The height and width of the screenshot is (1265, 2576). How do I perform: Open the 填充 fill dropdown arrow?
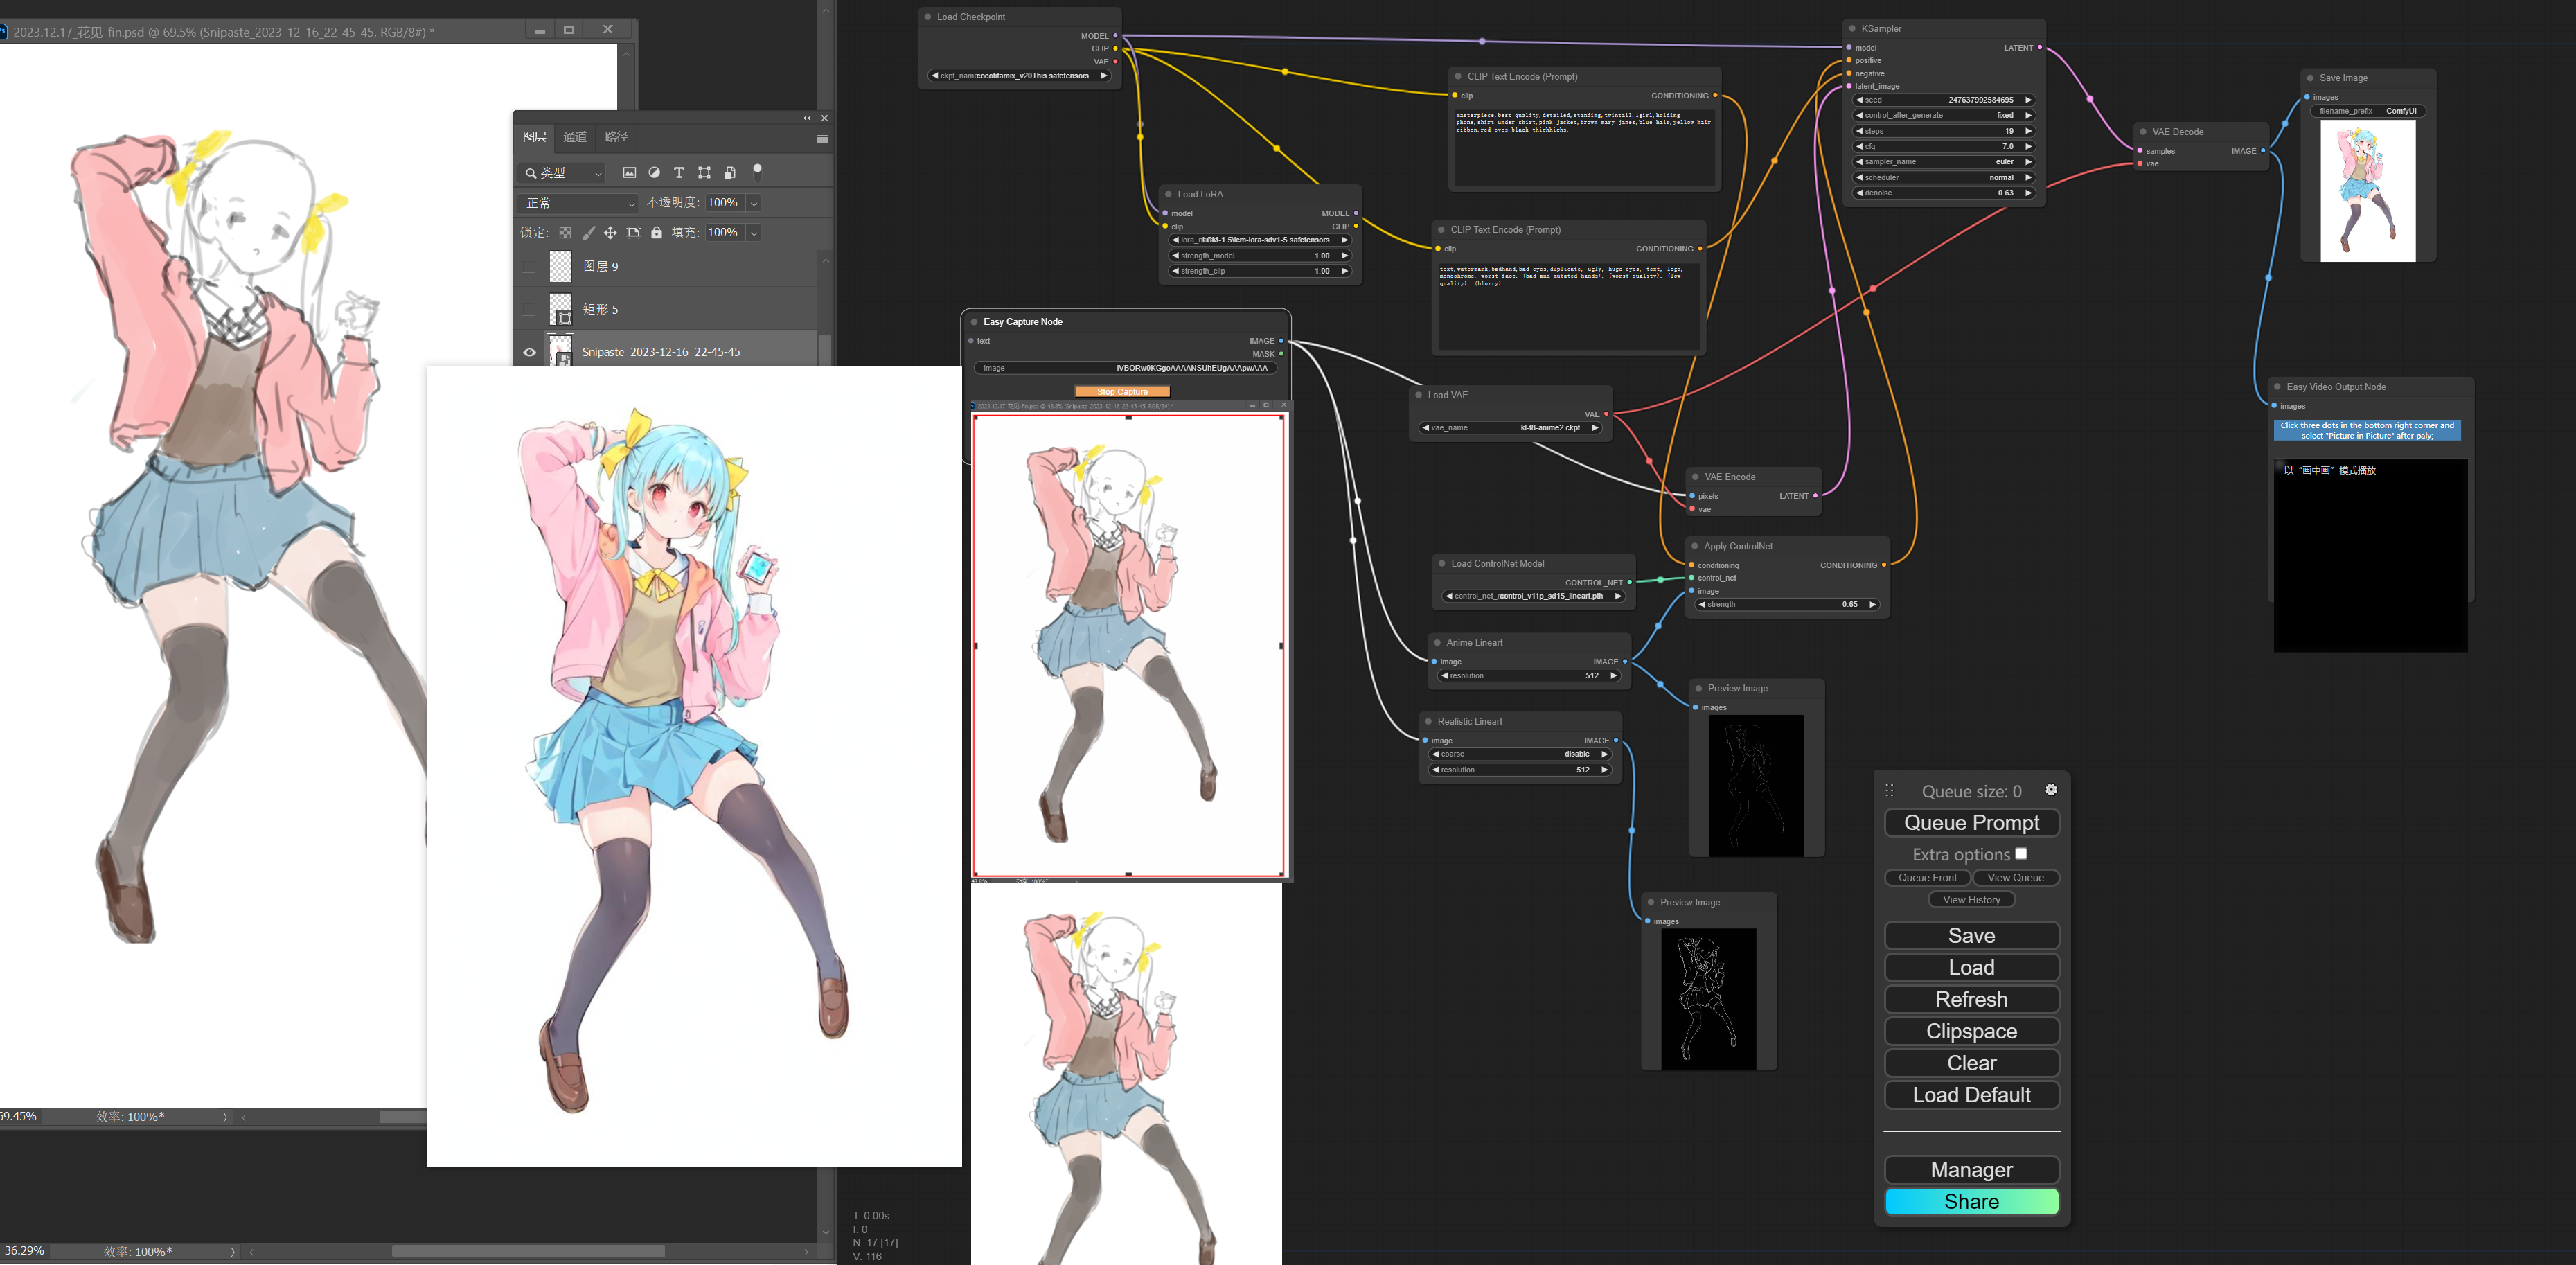754,233
